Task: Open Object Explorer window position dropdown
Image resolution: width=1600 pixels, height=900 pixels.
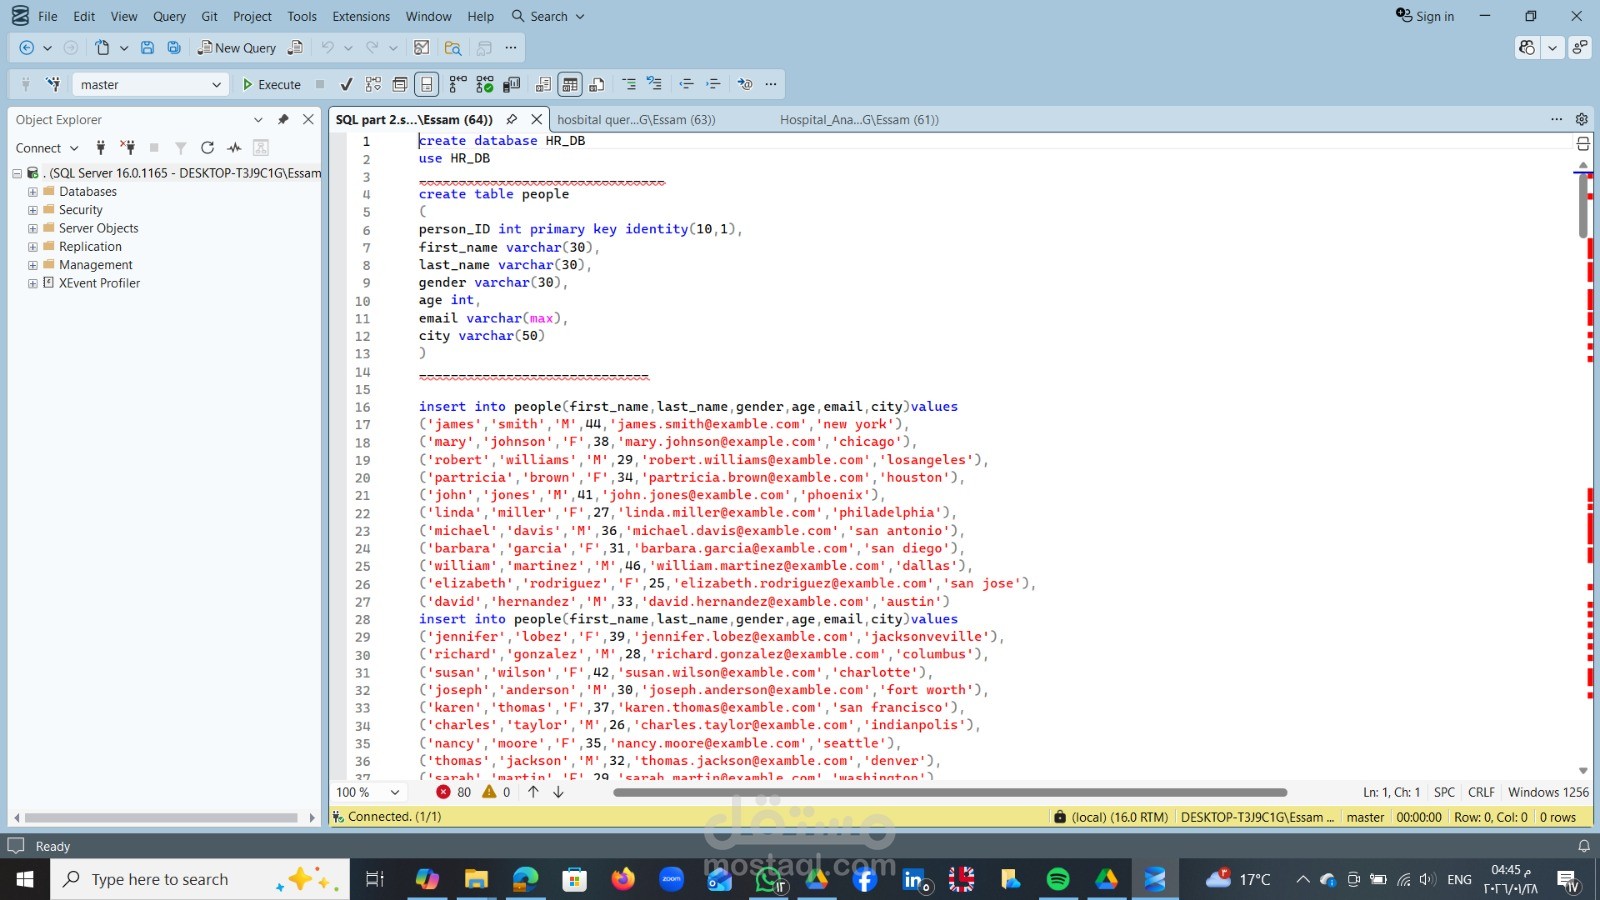Action: (258, 119)
